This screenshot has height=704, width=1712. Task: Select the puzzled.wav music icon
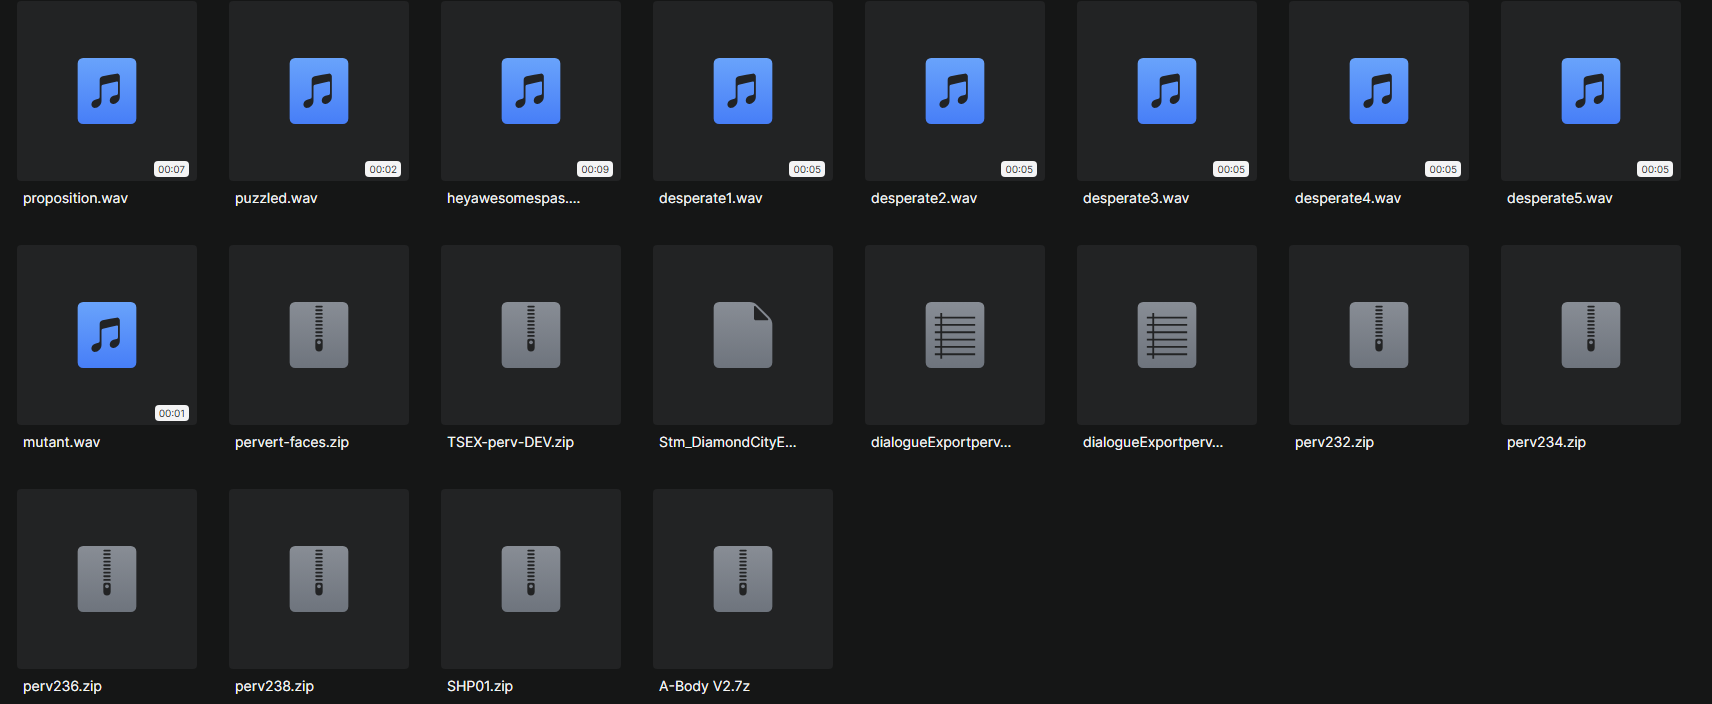tap(319, 91)
